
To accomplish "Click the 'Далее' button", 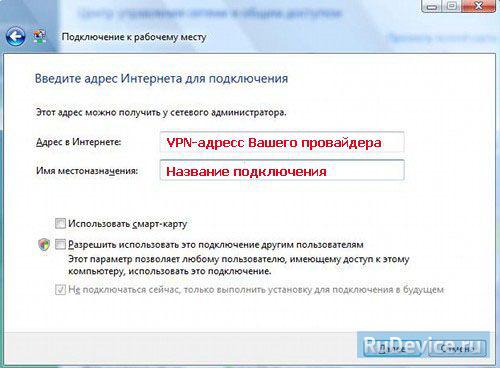I will (x=393, y=348).
